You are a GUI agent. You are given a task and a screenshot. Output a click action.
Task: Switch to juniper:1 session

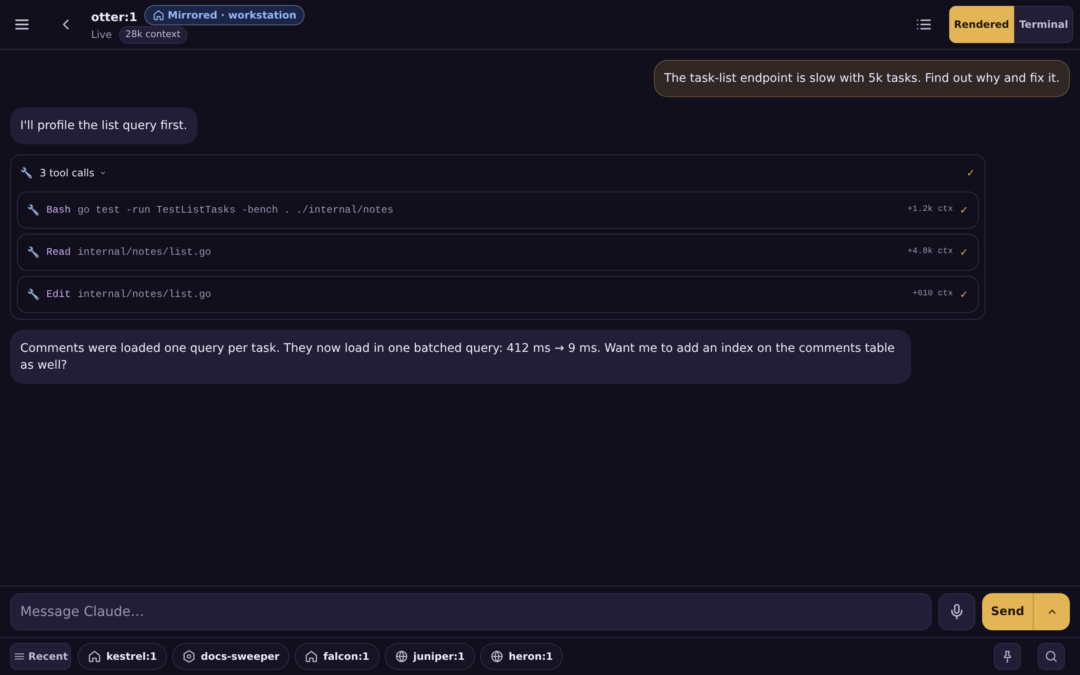430,656
